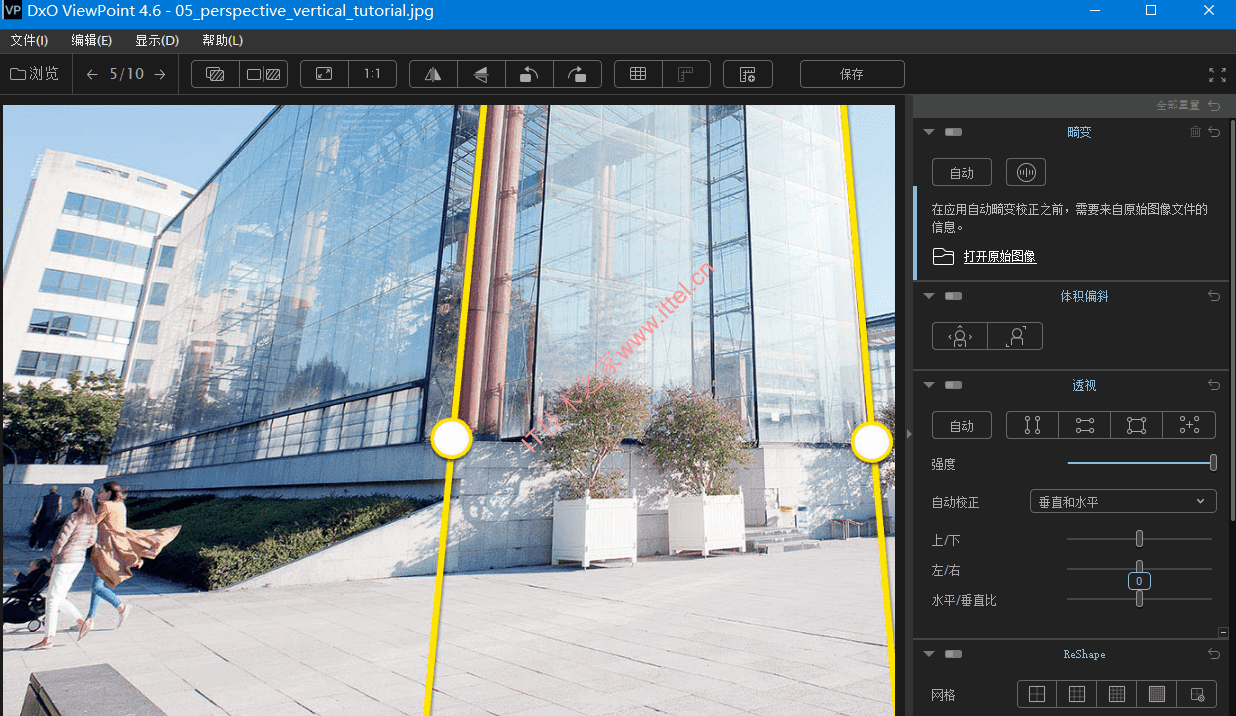Select force rectangle perspective tool
The width and height of the screenshot is (1236, 716).
(1137, 425)
